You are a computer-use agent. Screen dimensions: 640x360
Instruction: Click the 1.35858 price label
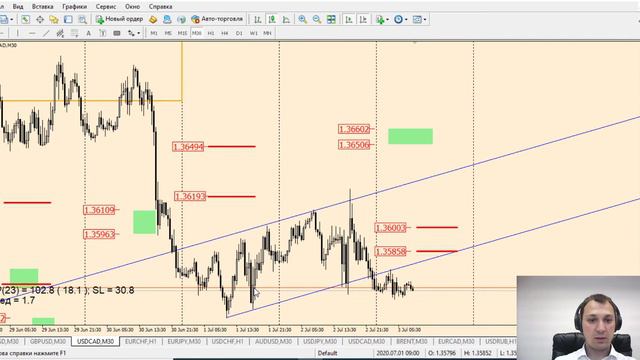tap(391, 251)
